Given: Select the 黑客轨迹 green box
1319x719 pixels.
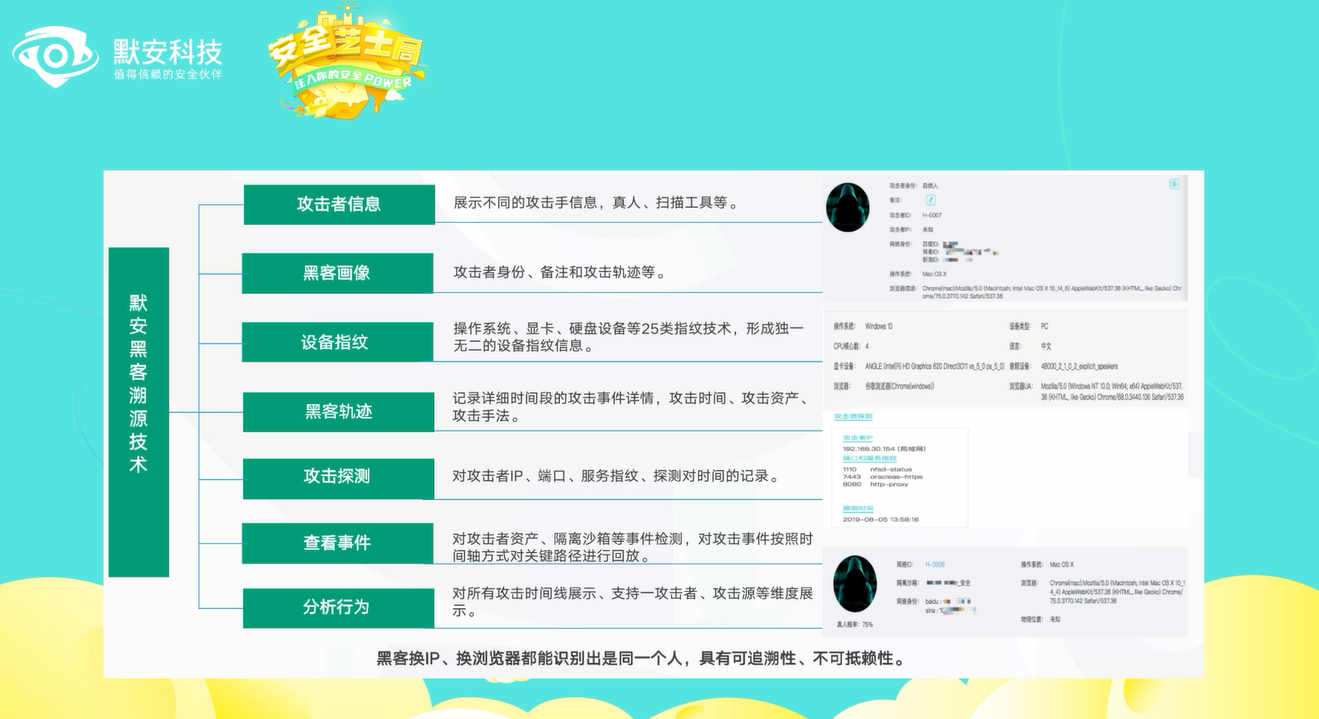Looking at the screenshot, I should coord(338,411).
